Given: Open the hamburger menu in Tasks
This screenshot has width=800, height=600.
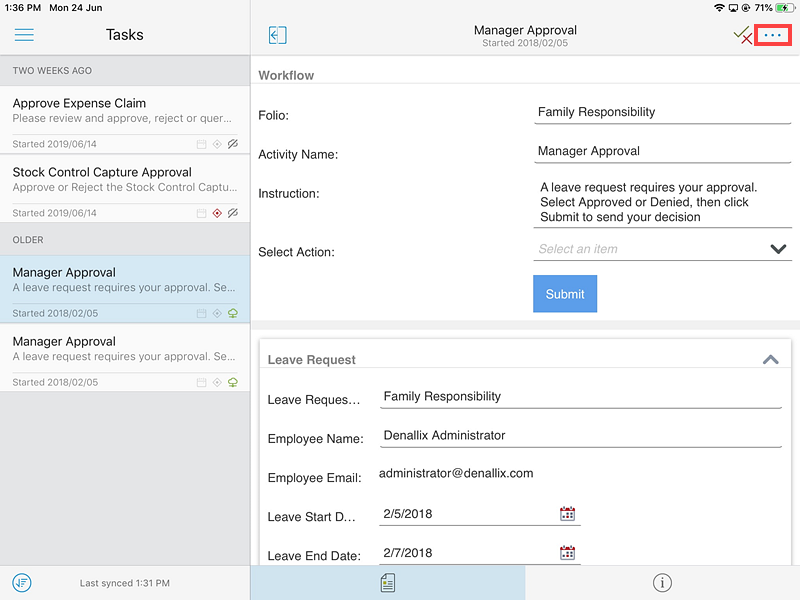Looking at the screenshot, I should point(24,35).
